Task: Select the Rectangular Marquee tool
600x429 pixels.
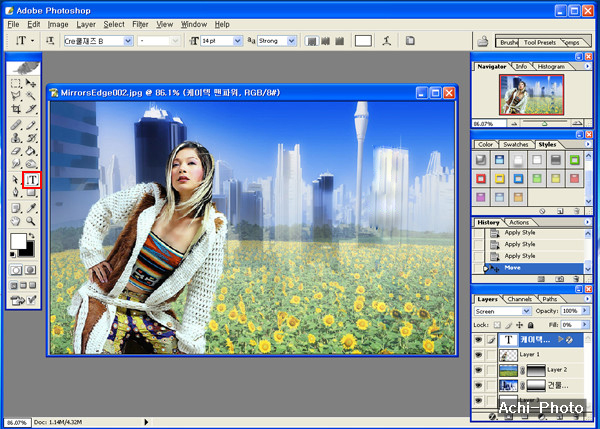Action: click(17, 84)
